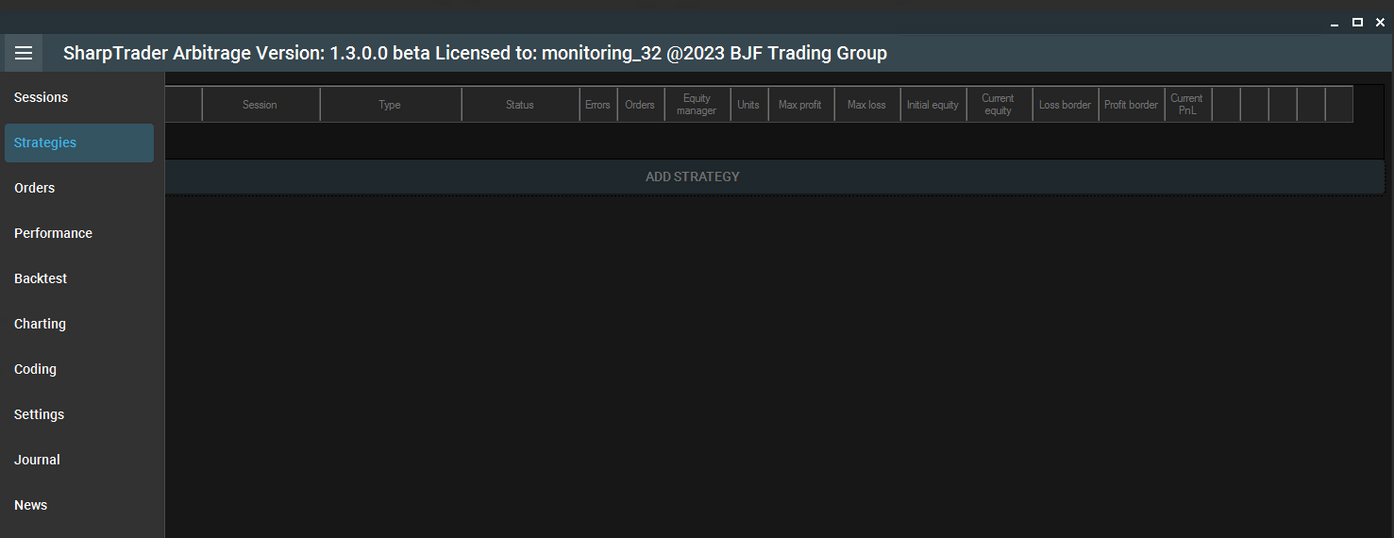Minimize the SharpTrader window
Viewport: 1394px width, 538px height.
(1334, 22)
